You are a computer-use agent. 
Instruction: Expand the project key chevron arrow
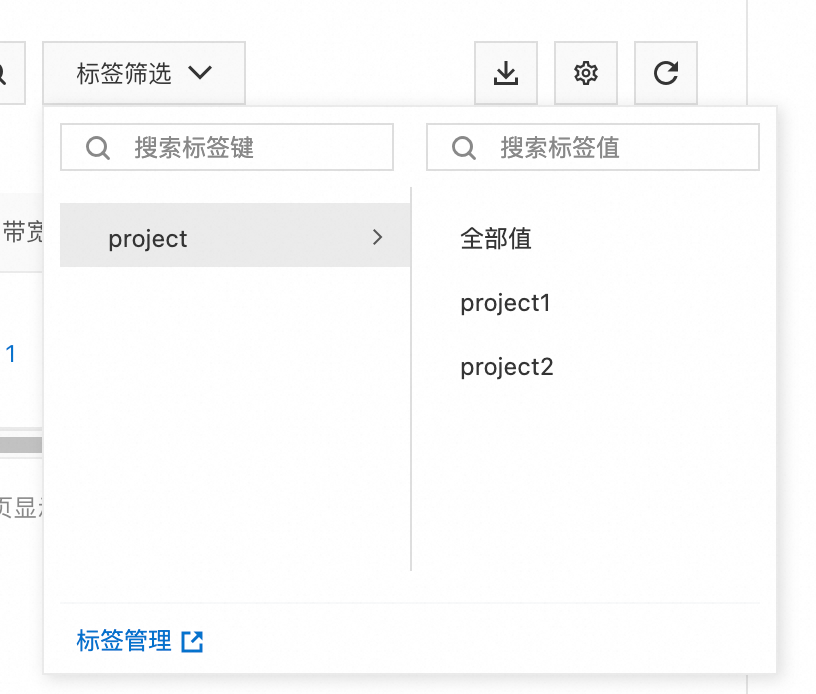pos(378,237)
